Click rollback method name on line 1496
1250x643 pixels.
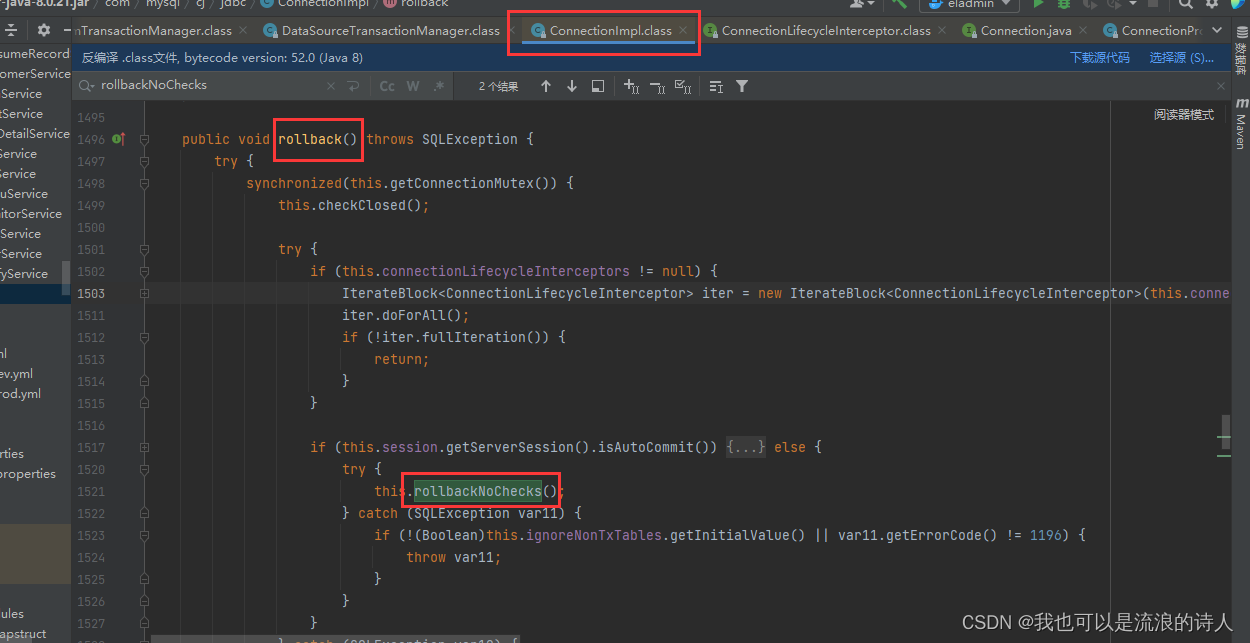[310, 139]
